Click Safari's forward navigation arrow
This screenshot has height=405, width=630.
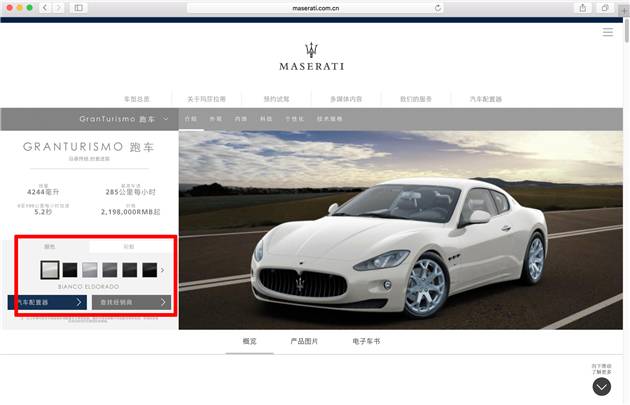59,8
